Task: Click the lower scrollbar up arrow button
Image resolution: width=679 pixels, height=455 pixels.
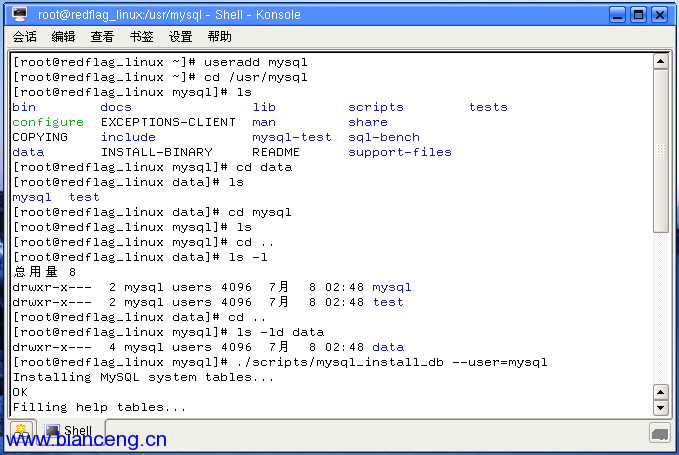Action: coord(660,392)
